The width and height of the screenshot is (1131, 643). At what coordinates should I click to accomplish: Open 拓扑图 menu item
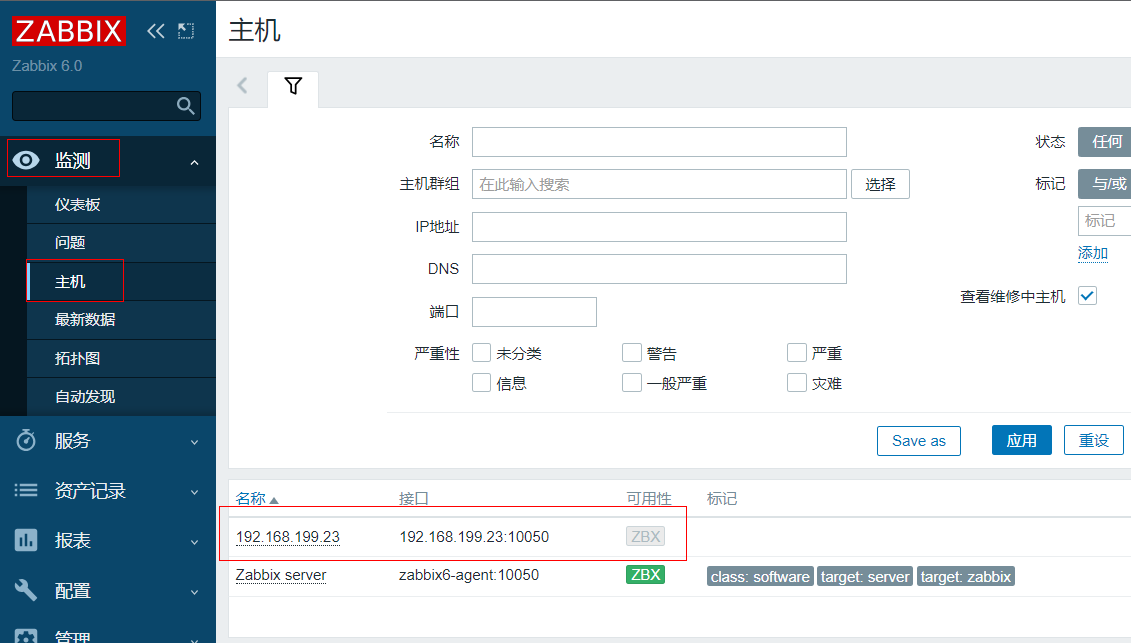(x=121, y=358)
